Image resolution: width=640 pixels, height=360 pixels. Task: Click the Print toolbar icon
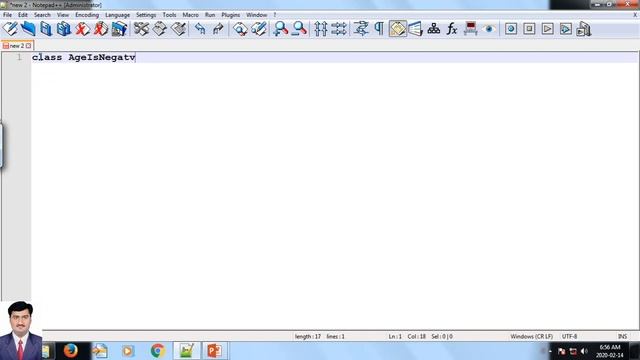[x=119, y=29]
